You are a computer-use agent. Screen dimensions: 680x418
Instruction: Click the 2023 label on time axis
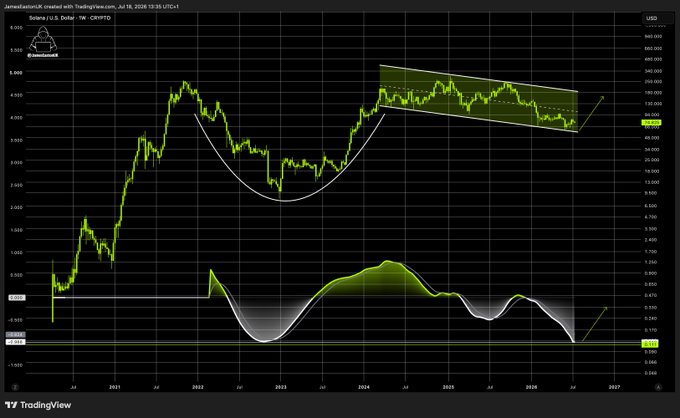coord(281,387)
